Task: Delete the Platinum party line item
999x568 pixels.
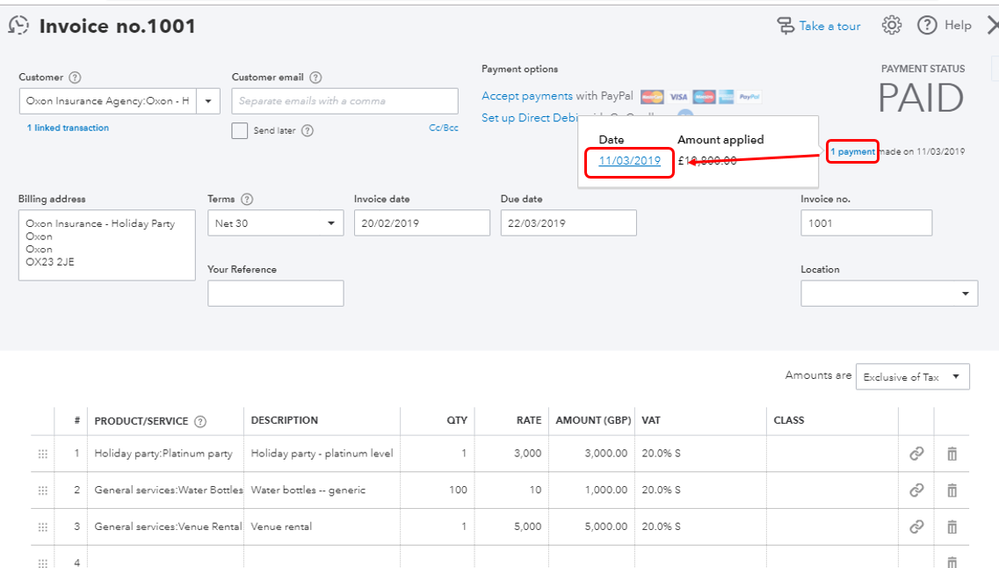Action: pyautogui.click(x=952, y=453)
